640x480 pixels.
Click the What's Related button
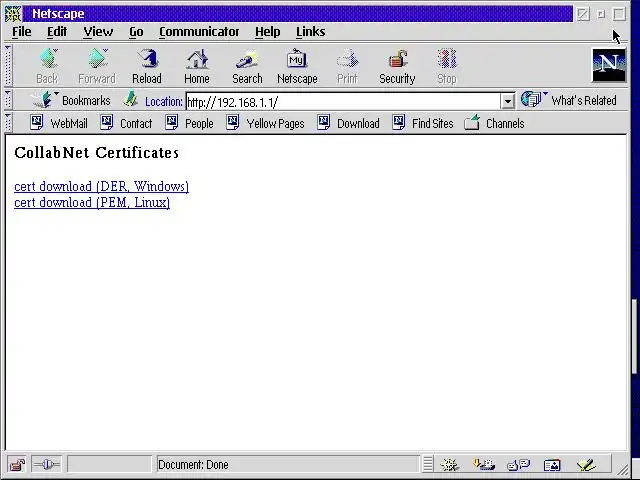click(x=569, y=100)
